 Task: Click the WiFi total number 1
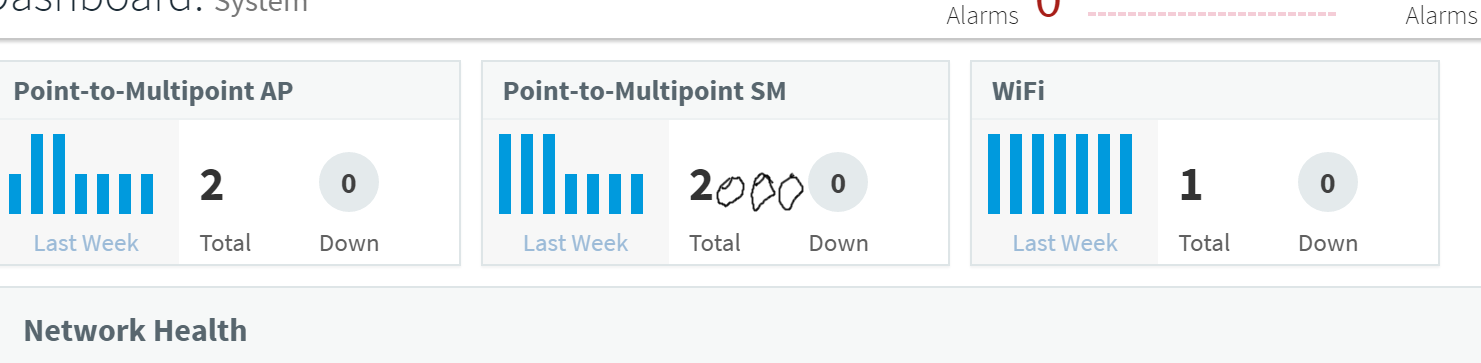click(x=1190, y=186)
